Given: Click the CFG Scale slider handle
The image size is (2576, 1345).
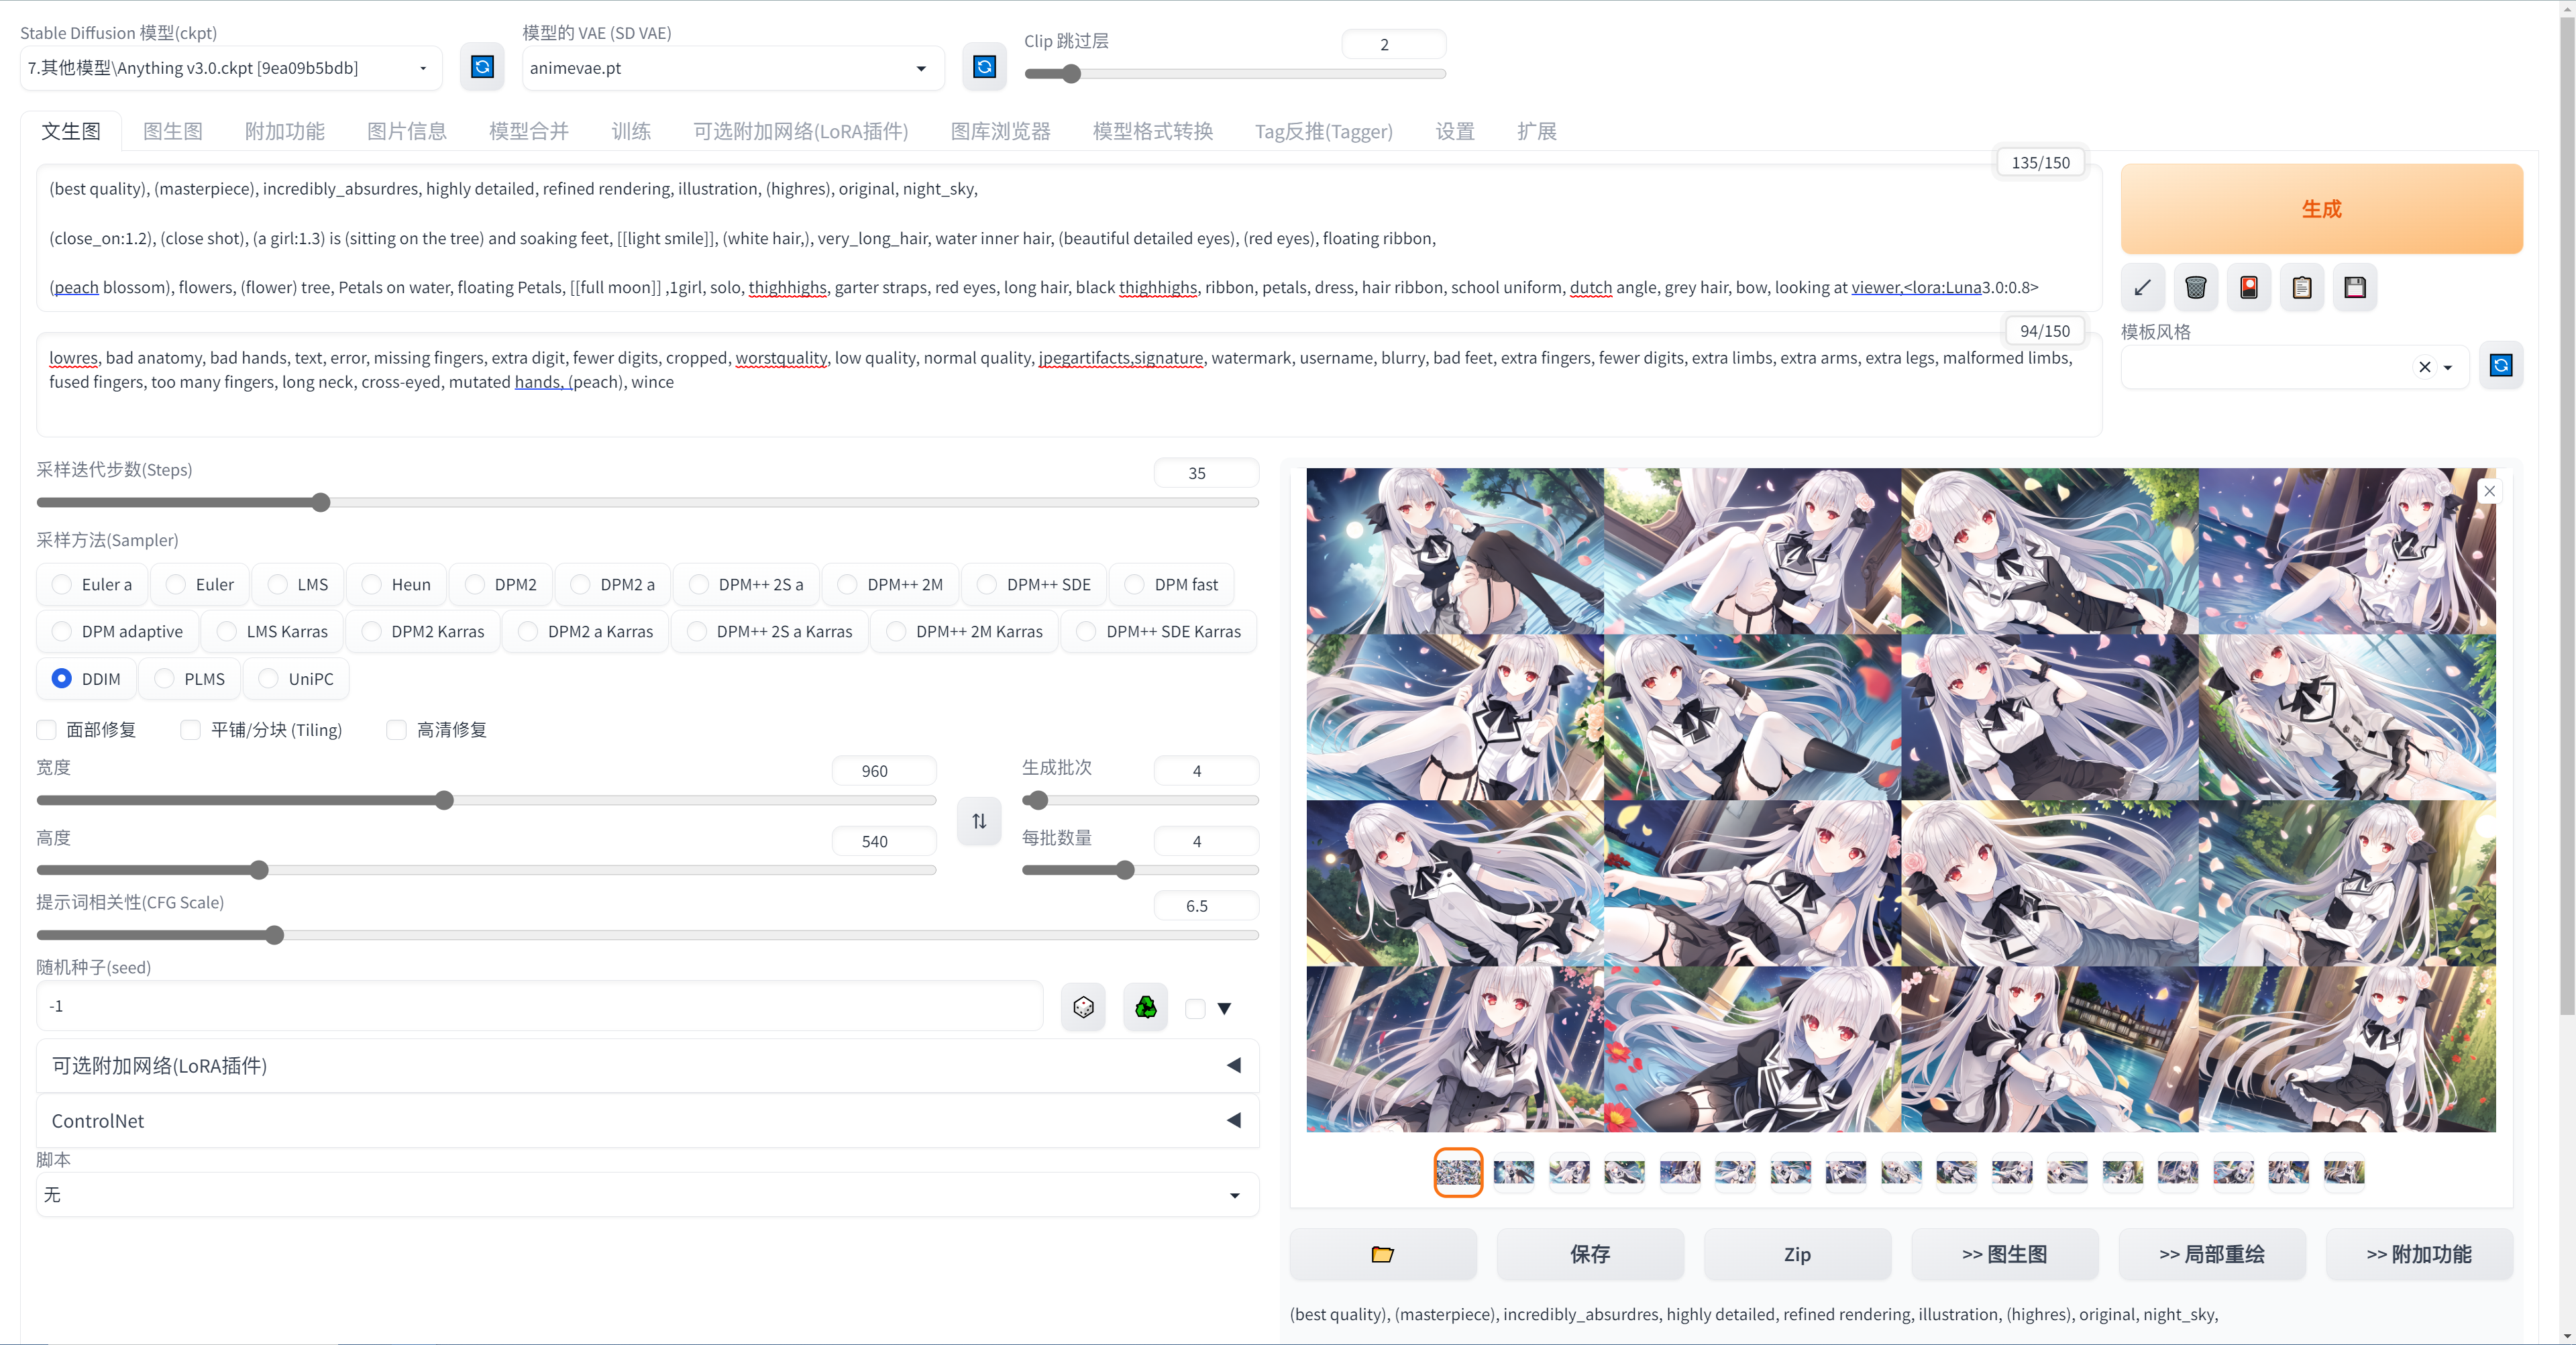Looking at the screenshot, I should pos(274,935).
